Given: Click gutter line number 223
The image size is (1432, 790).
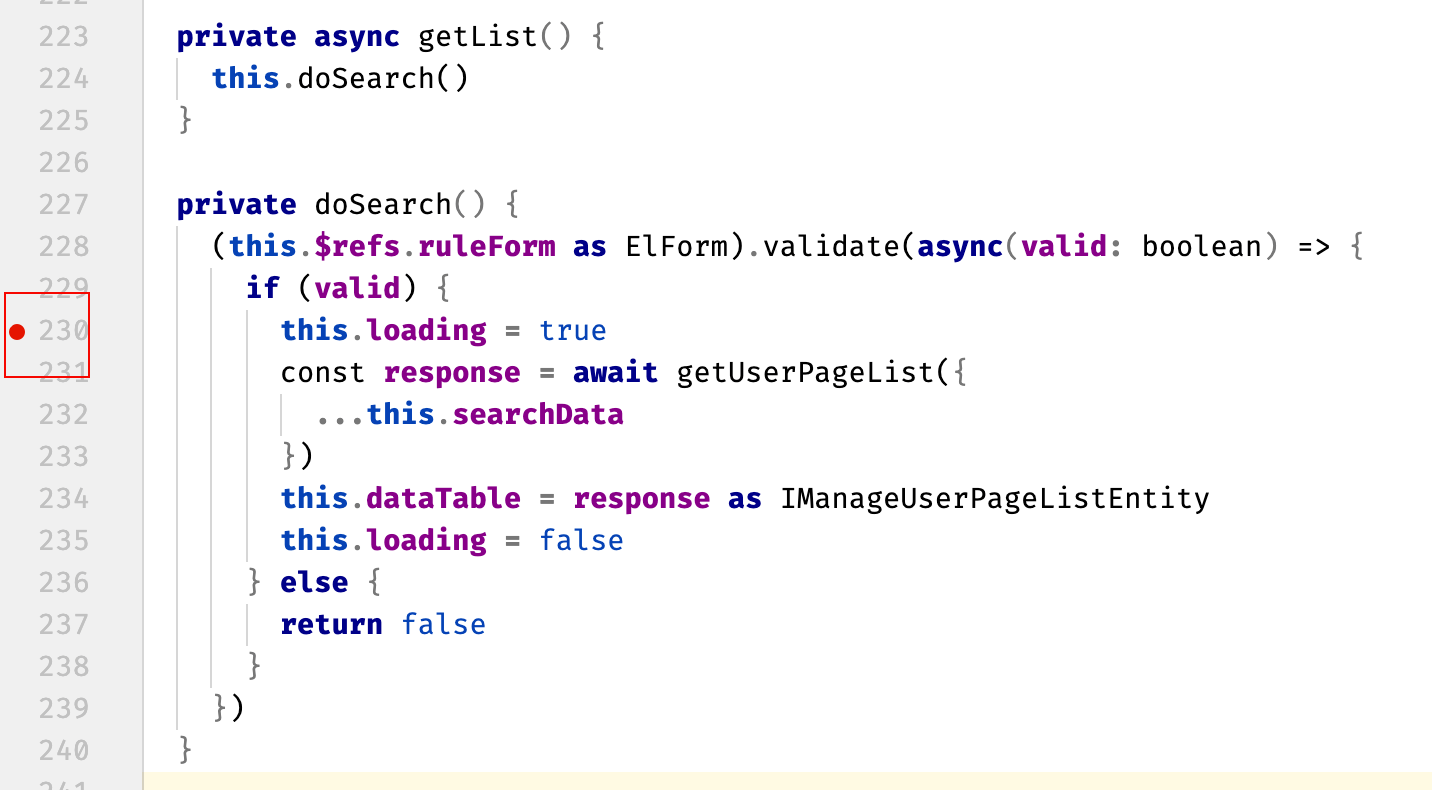Looking at the screenshot, I should pos(64,37).
